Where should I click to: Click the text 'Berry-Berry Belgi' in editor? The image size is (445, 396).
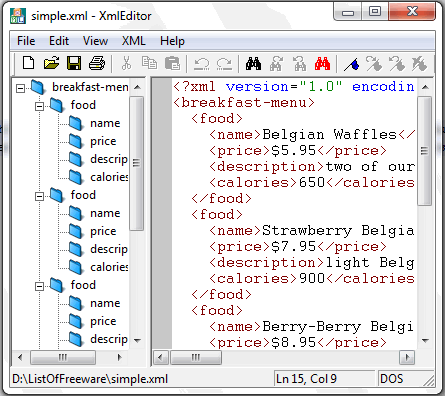coord(338,327)
